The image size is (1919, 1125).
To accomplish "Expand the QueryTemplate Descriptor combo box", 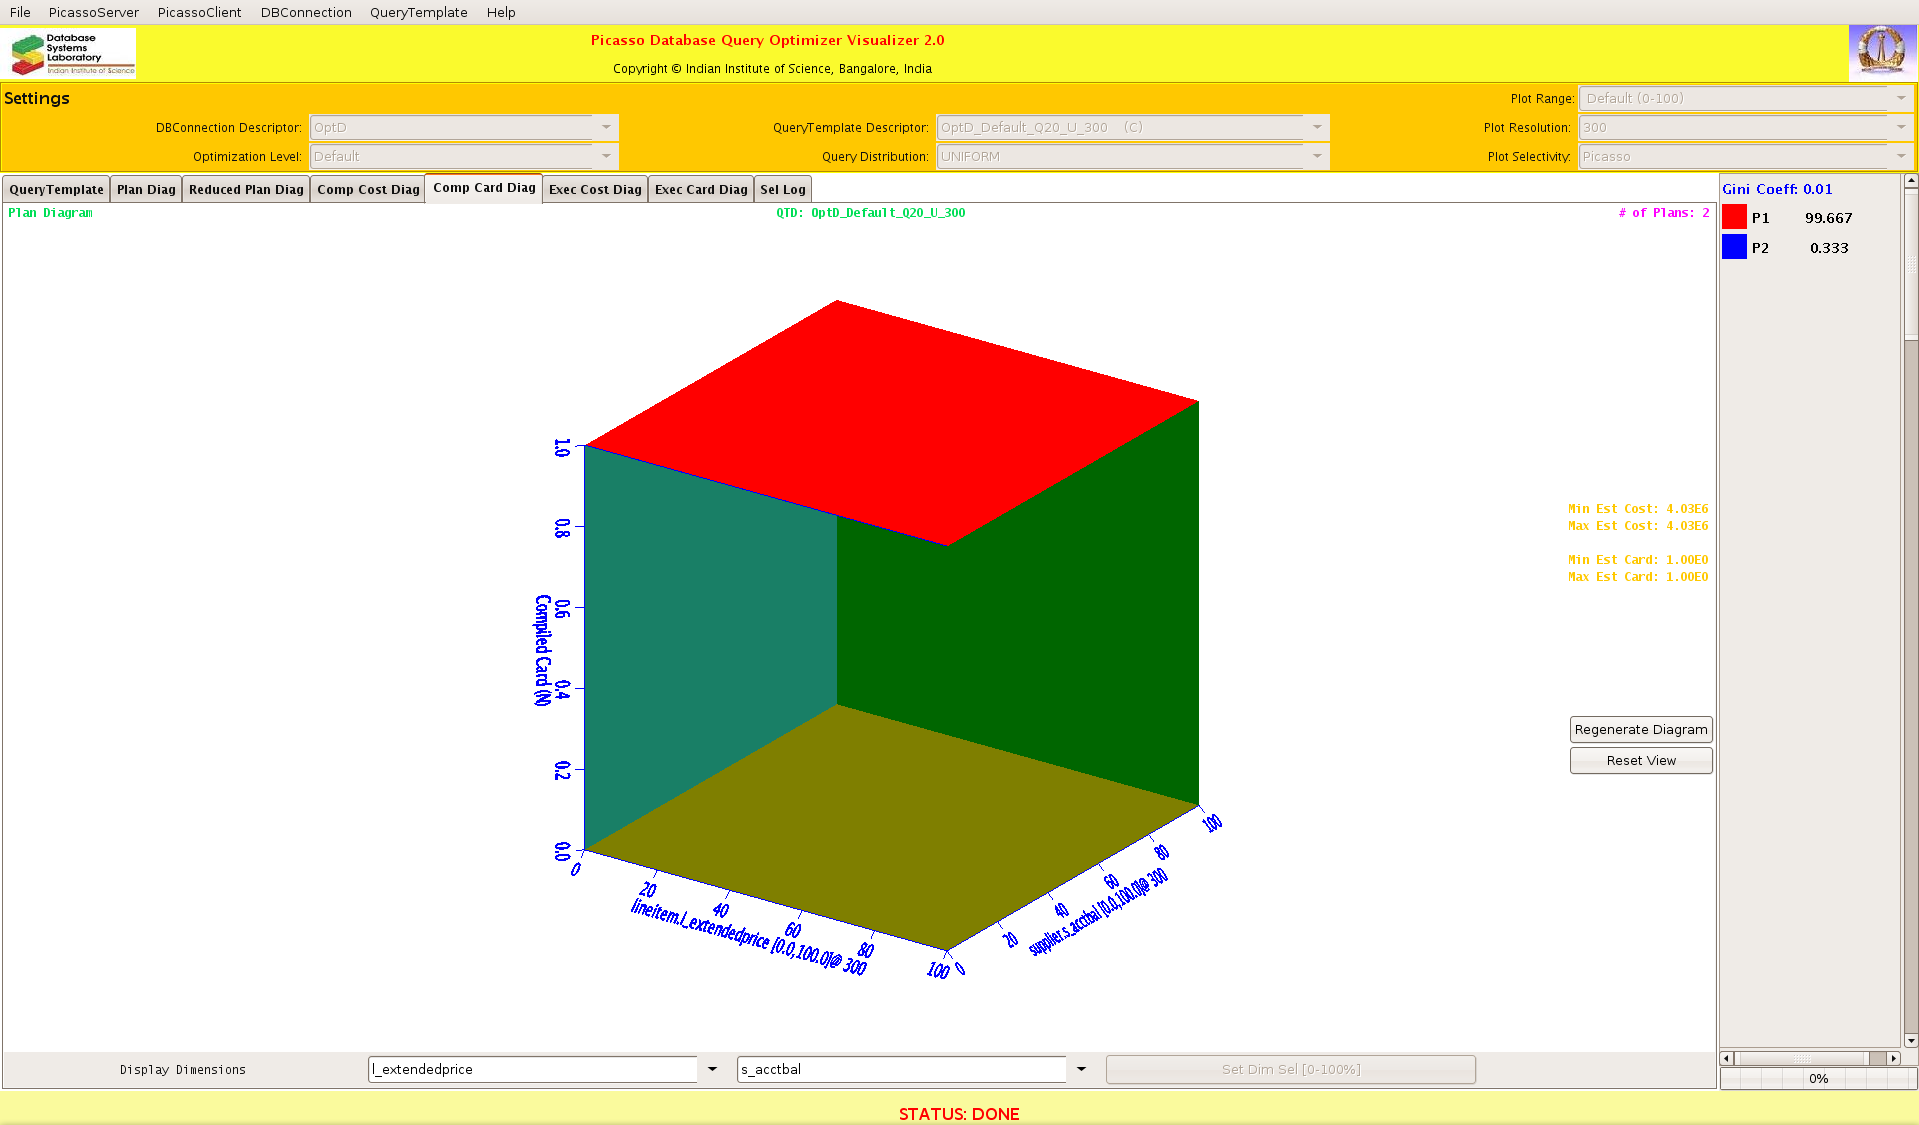I will click(1317, 128).
